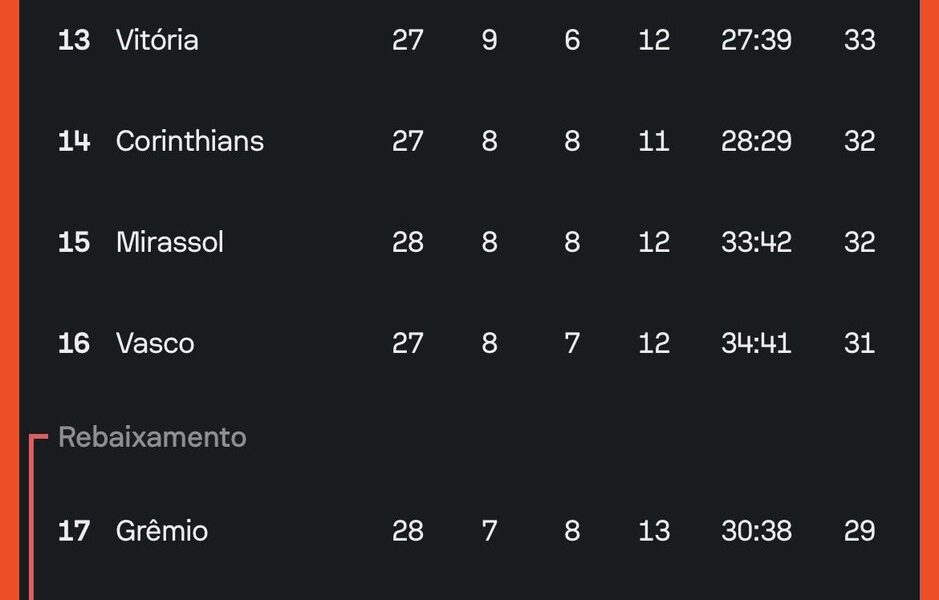Click the Rebaixamento section label
The image size is (939, 600).
[x=152, y=437]
